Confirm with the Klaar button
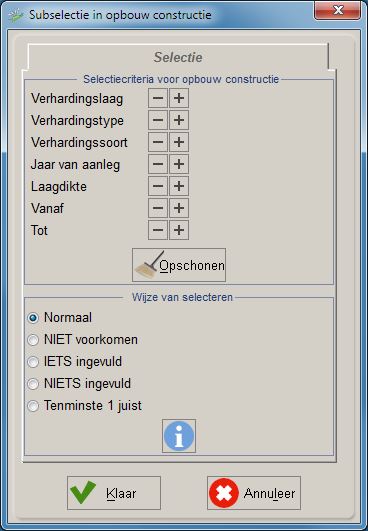Image resolution: width=368 pixels, height=531 pixels. (x=114, y=493)
